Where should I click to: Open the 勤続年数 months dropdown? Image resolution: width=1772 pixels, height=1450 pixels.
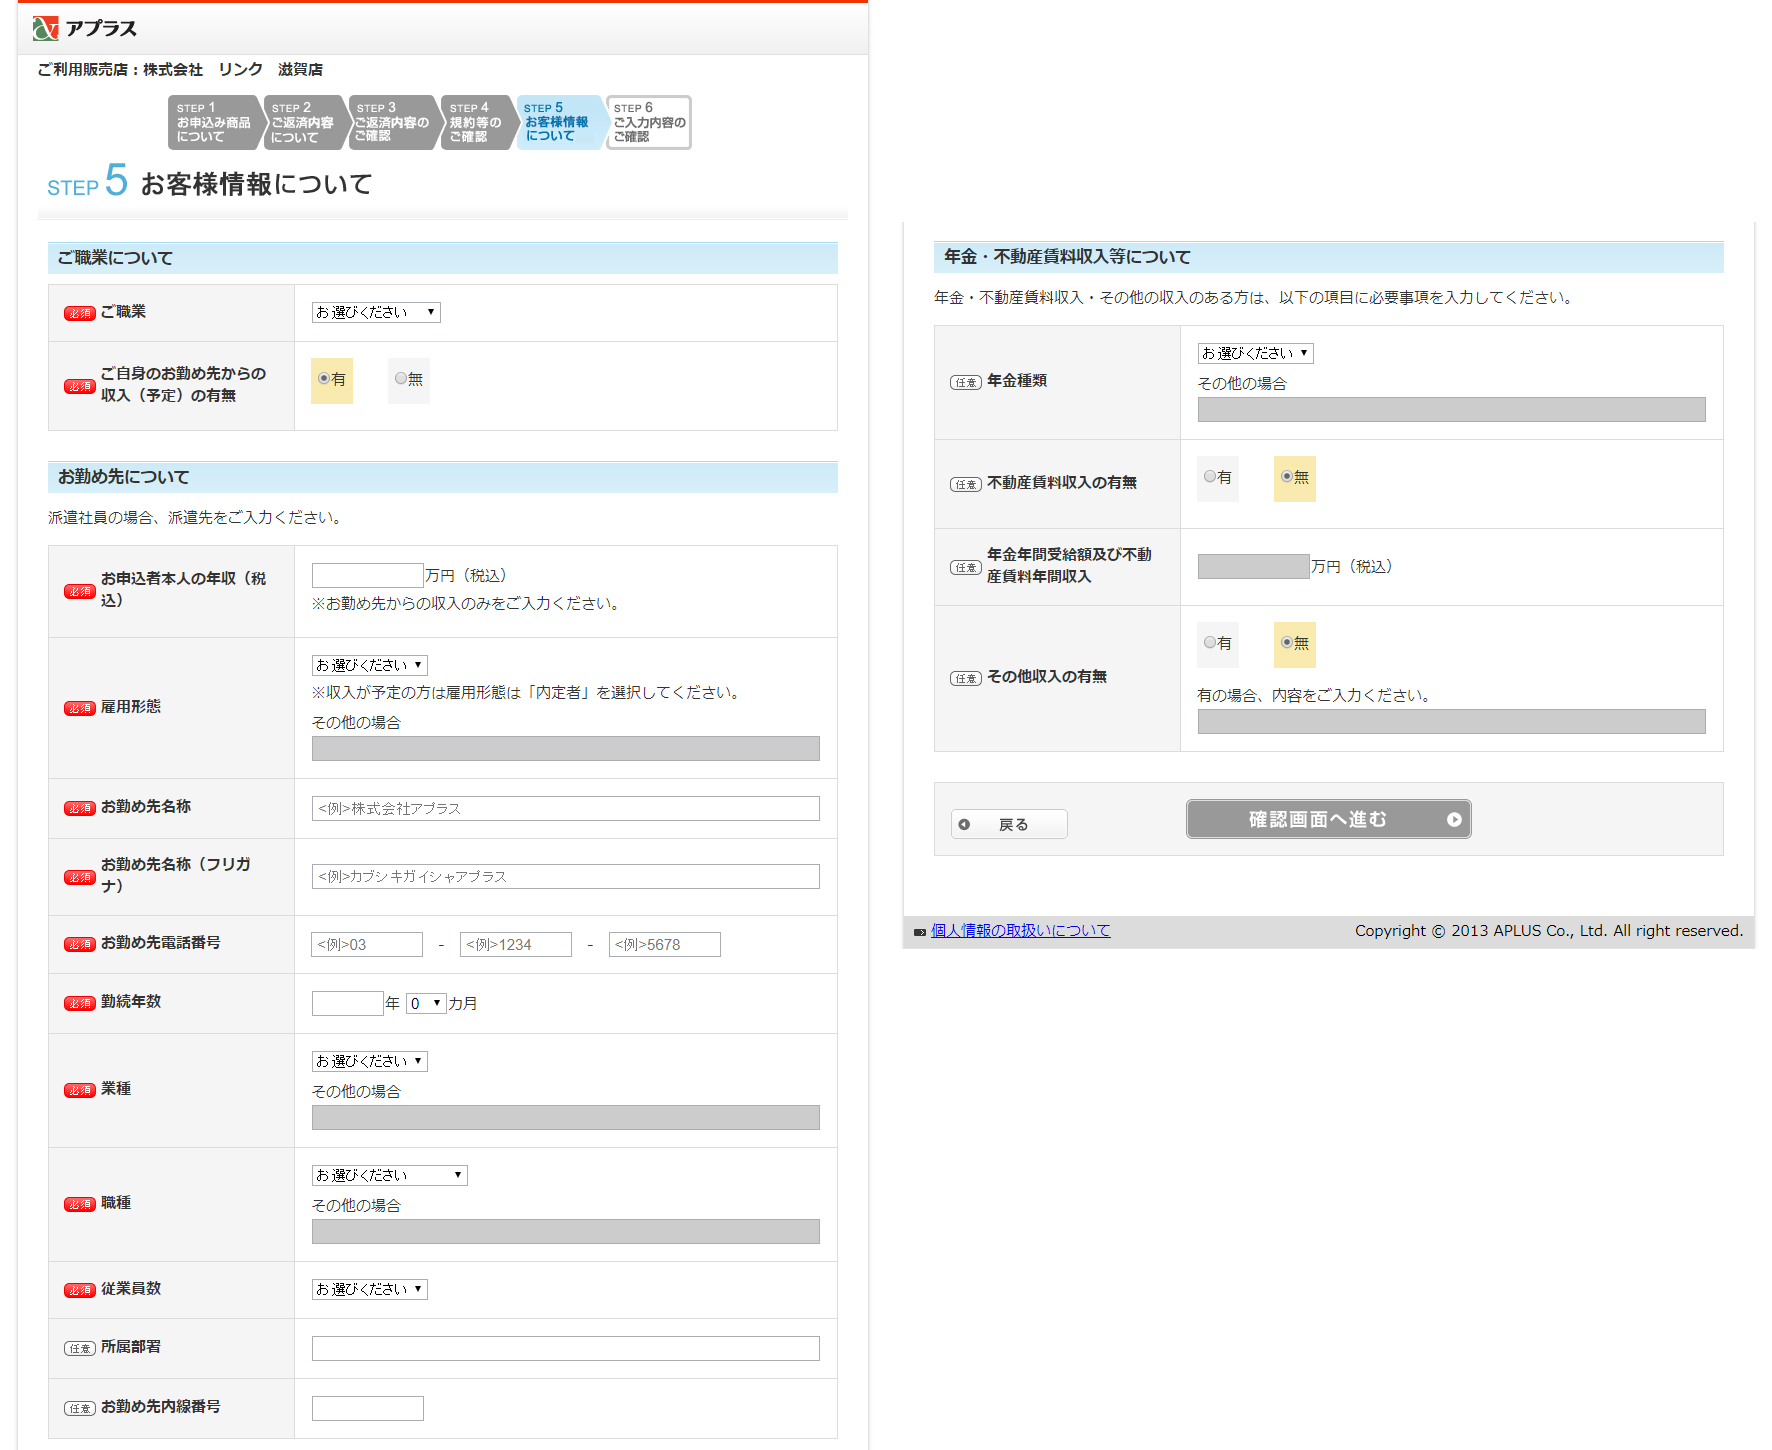pyautogui.click(x=425, y=1003)
